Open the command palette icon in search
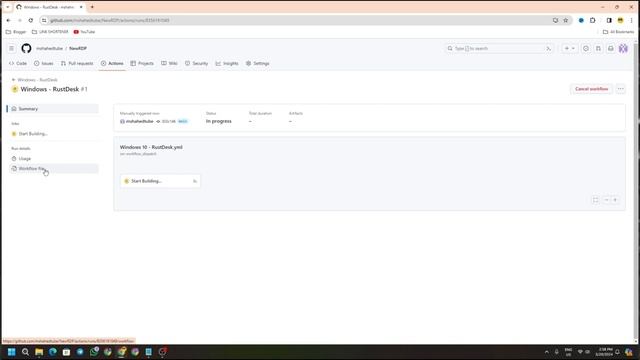 pyautogui.click(x=549, y=48)
